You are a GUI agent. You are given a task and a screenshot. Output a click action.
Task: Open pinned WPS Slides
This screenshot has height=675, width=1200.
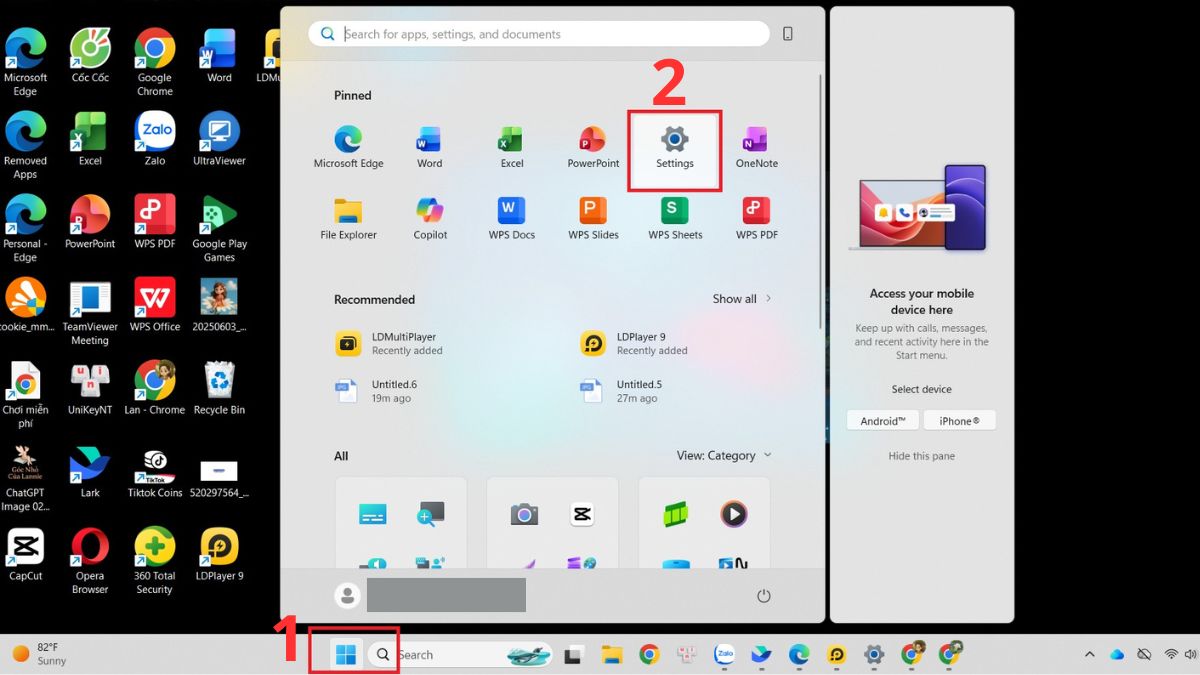[593, 219]
